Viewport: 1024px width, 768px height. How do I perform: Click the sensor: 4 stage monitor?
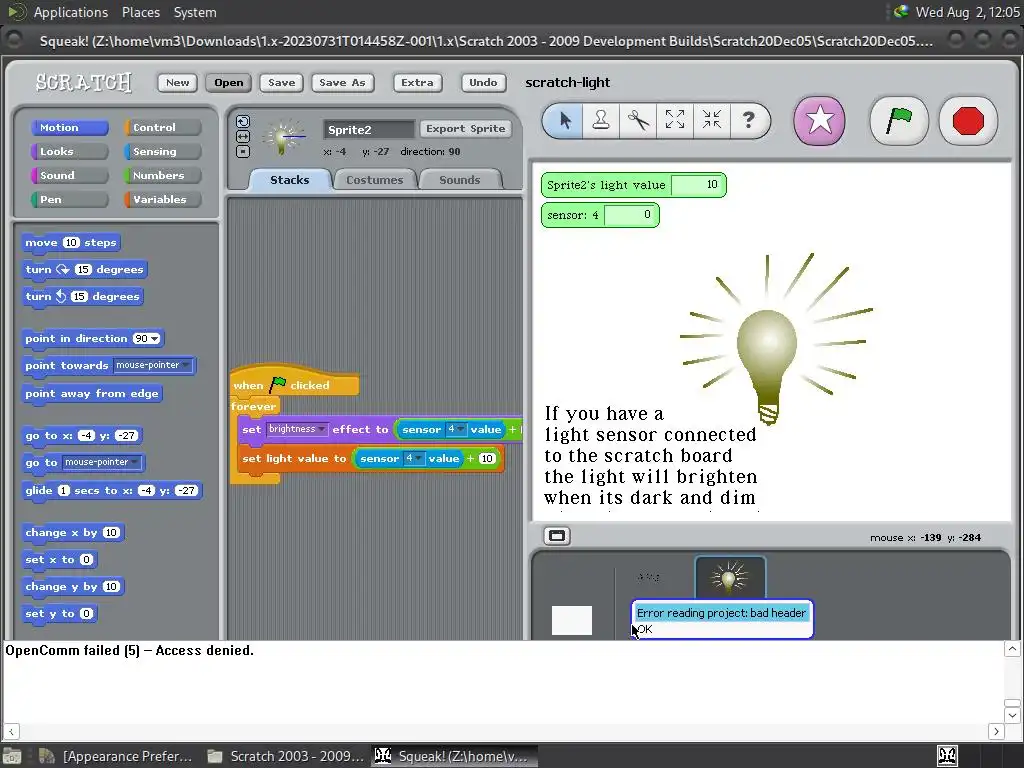click(x=600, y=215)
